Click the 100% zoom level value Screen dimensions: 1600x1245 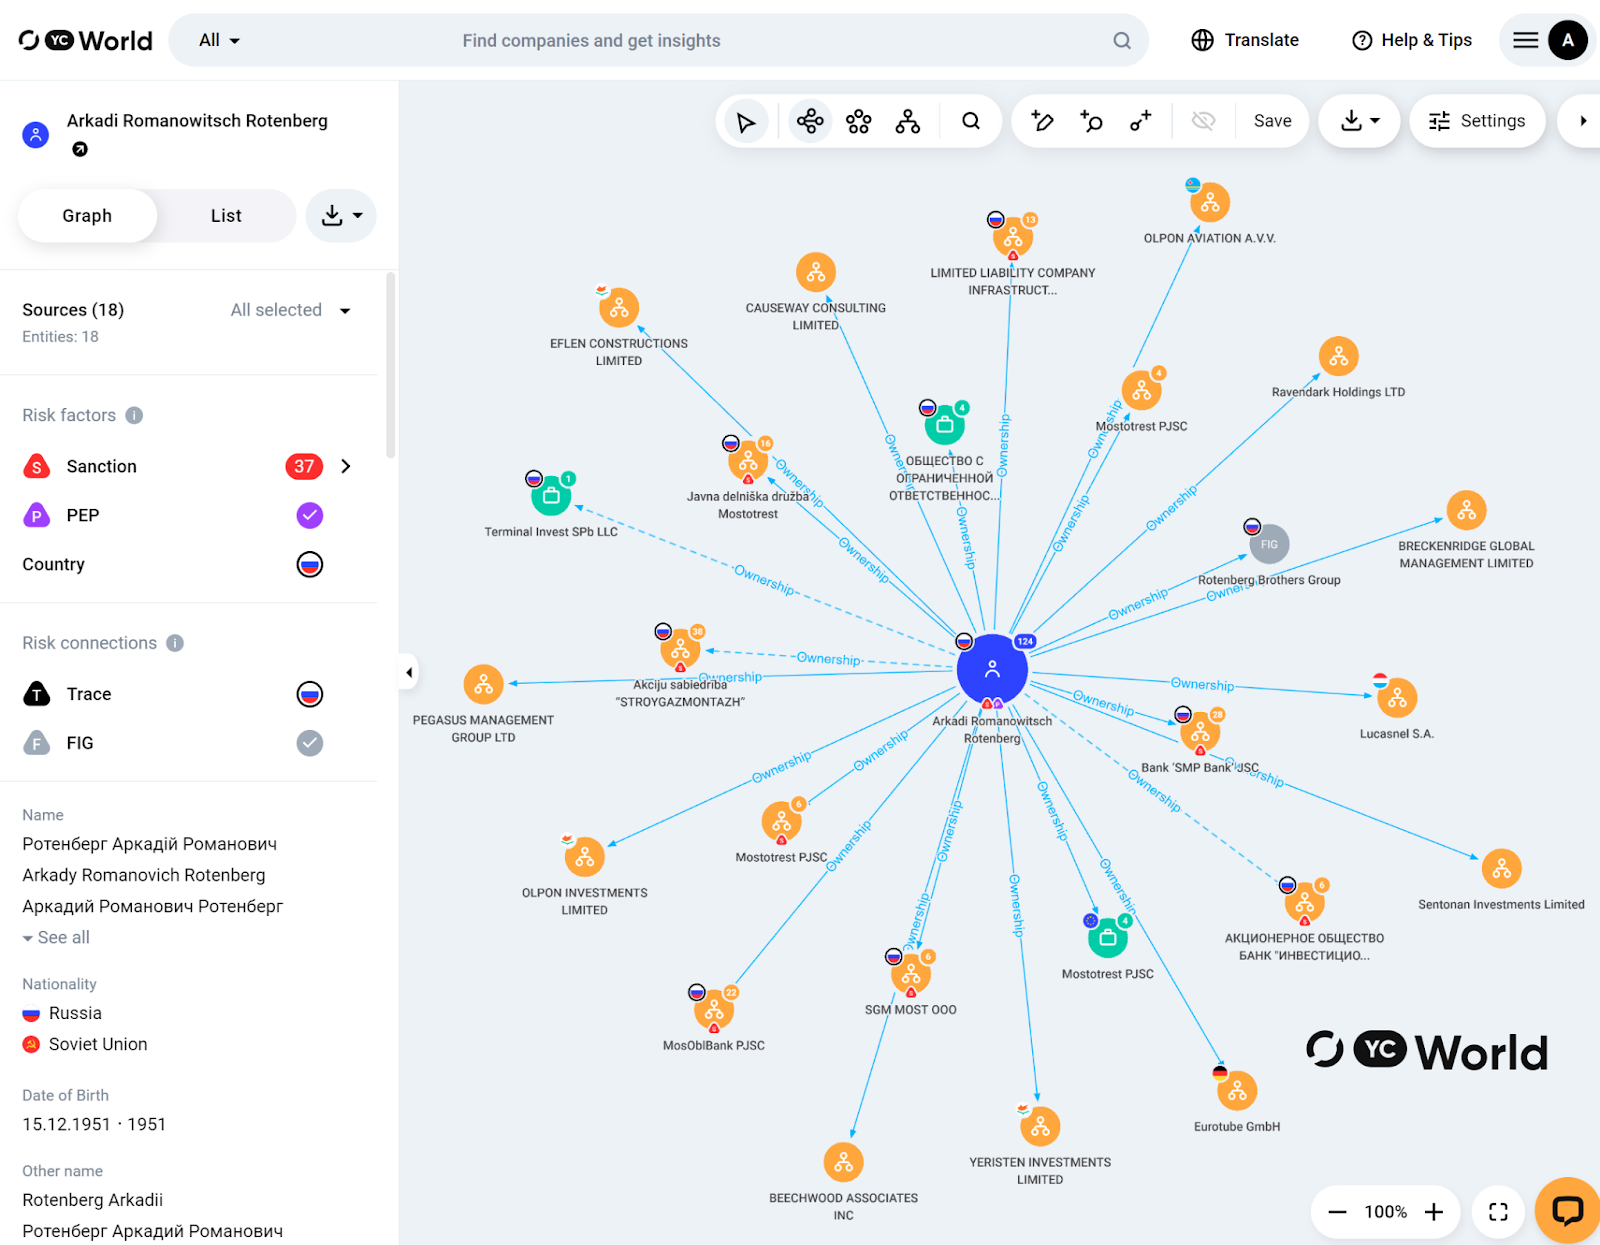(x=1385, y=1212)
